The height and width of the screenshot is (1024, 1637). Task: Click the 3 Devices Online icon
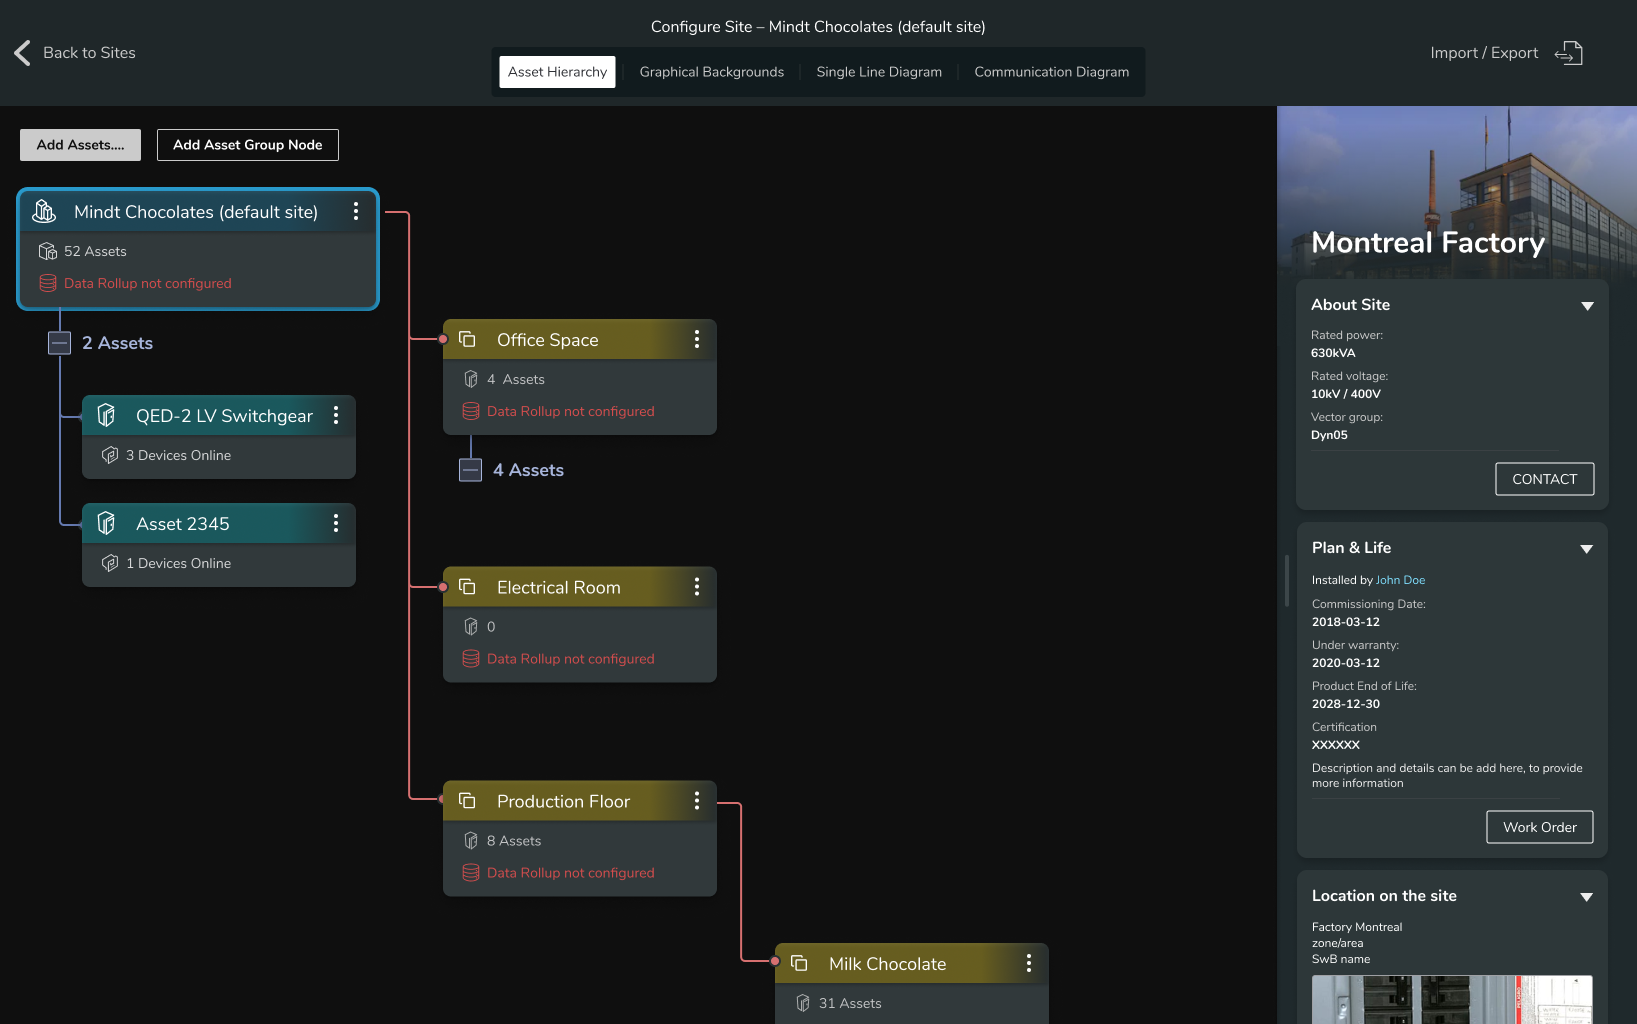(x=110, y=455)
